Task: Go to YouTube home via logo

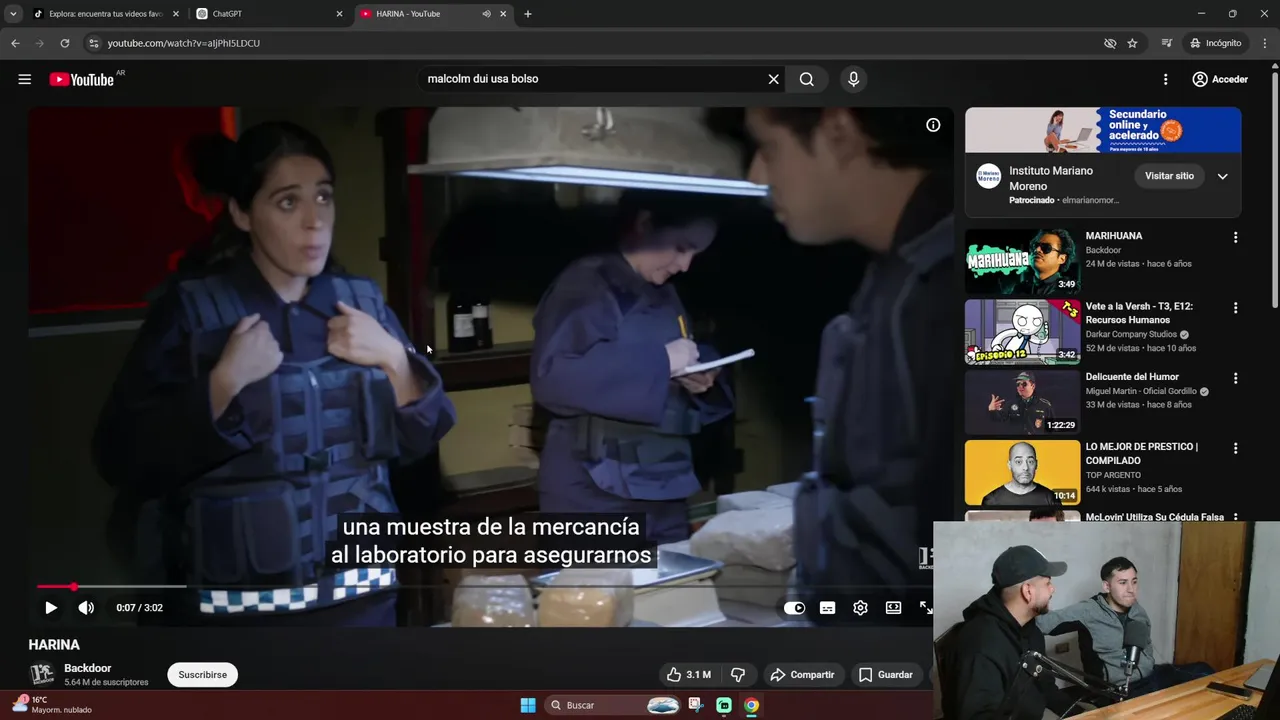Action: click(82, 79)
